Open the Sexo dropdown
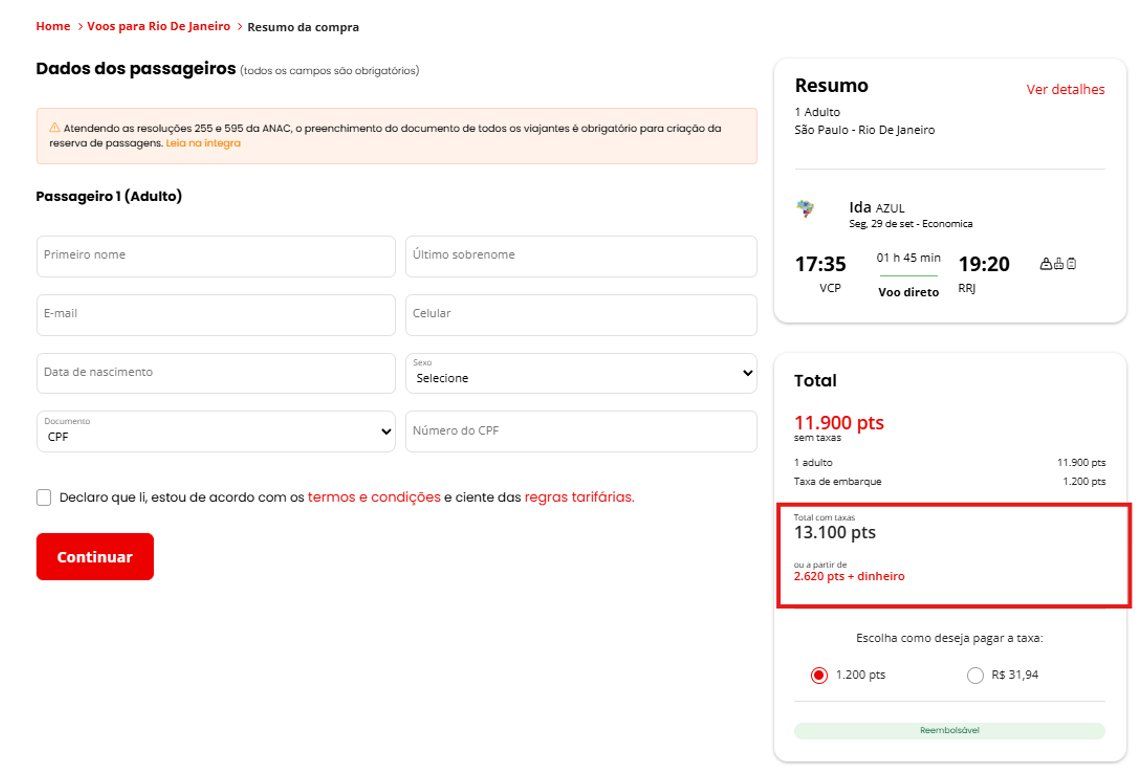 tap(581, 373)
